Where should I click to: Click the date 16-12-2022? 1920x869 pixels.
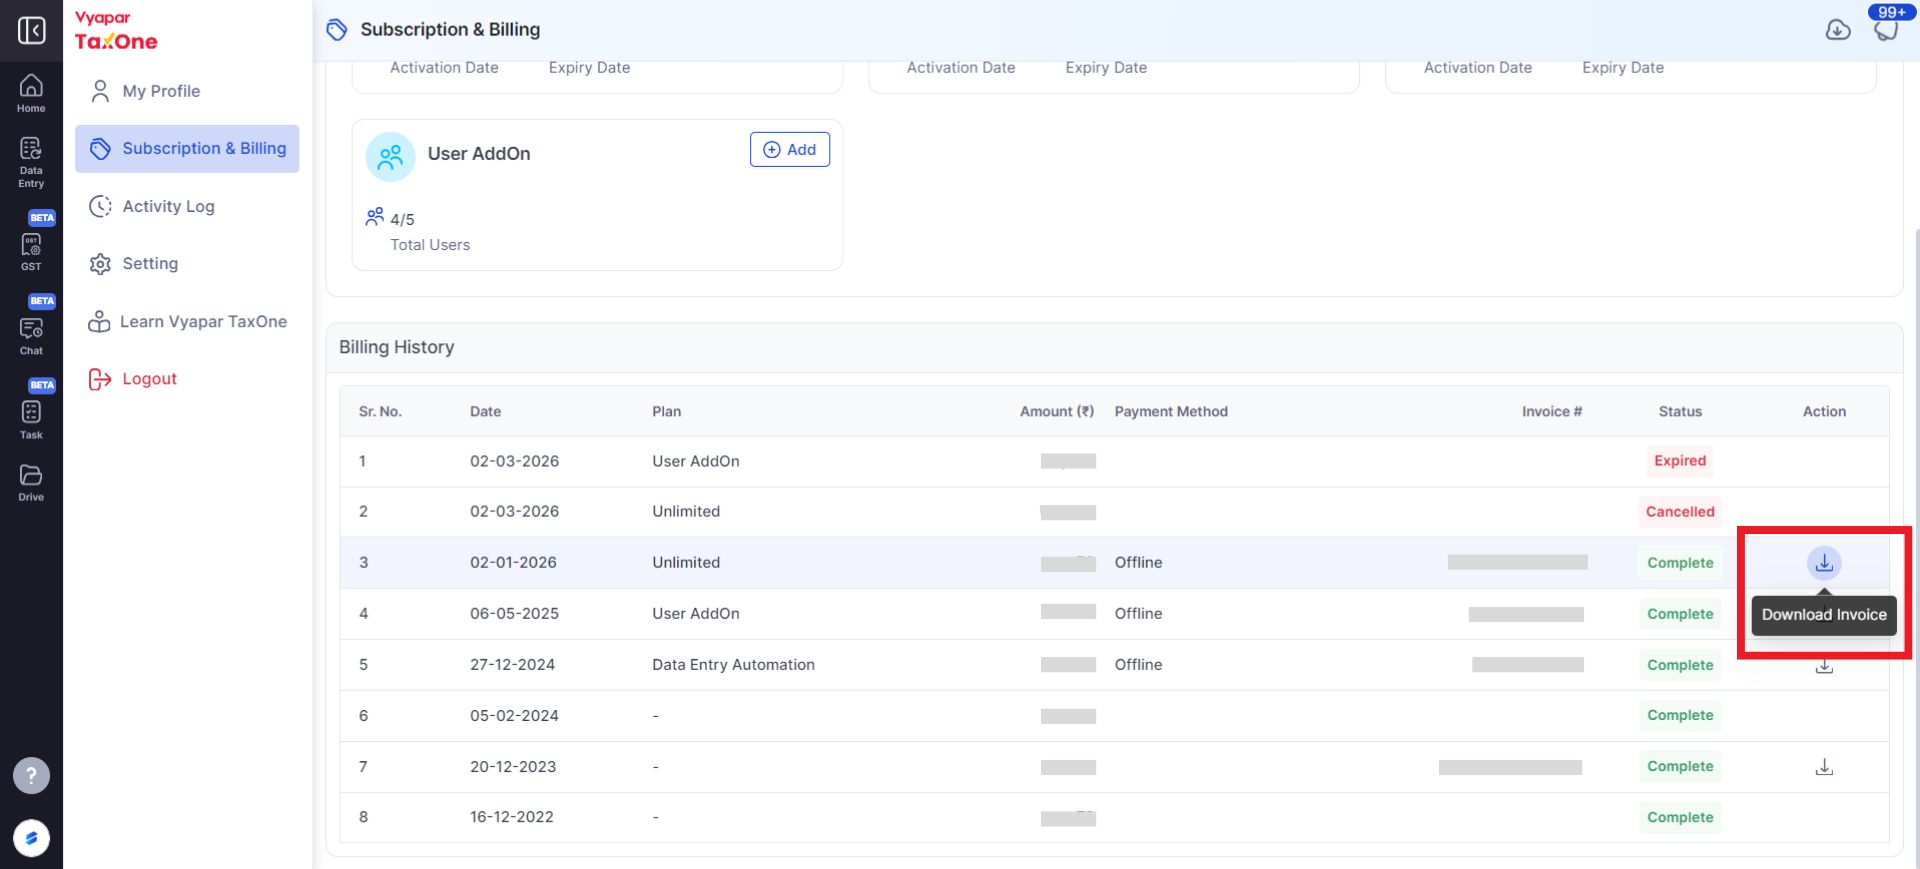tap(511, 817)
